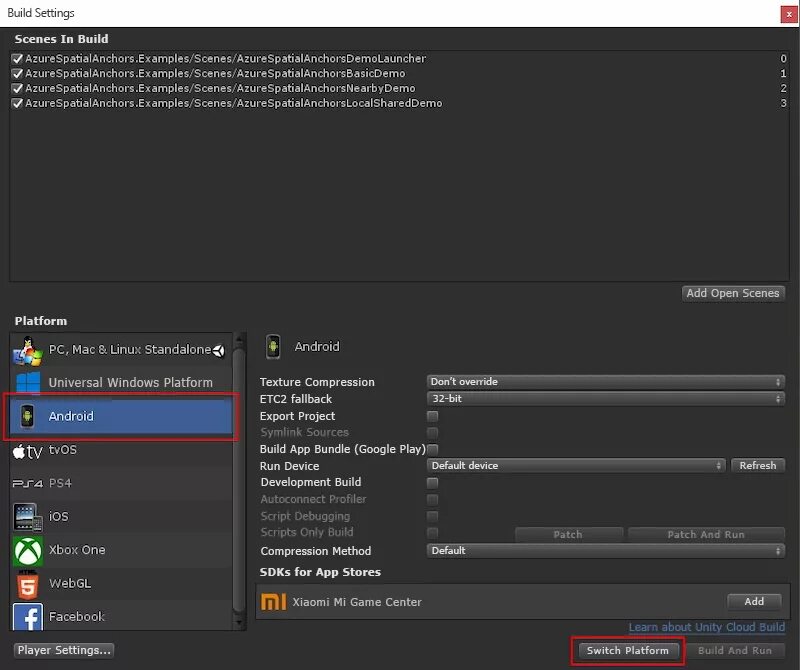Click the platform list scroll up arrow
Viewport: 800px width, 670px height.
coord(239,339)
